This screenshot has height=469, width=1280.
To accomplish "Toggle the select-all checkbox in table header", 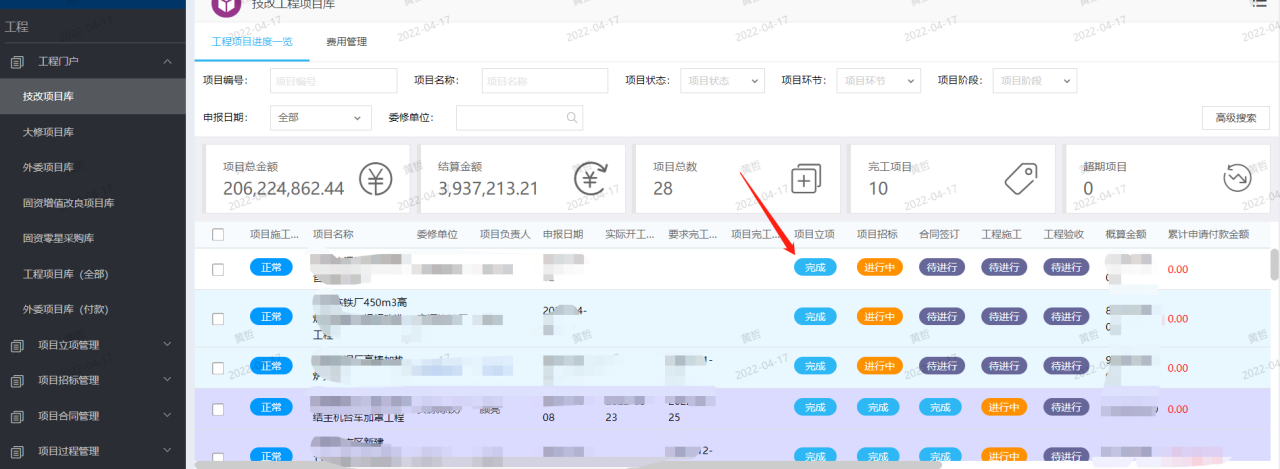I will click(x=218, y=235).
